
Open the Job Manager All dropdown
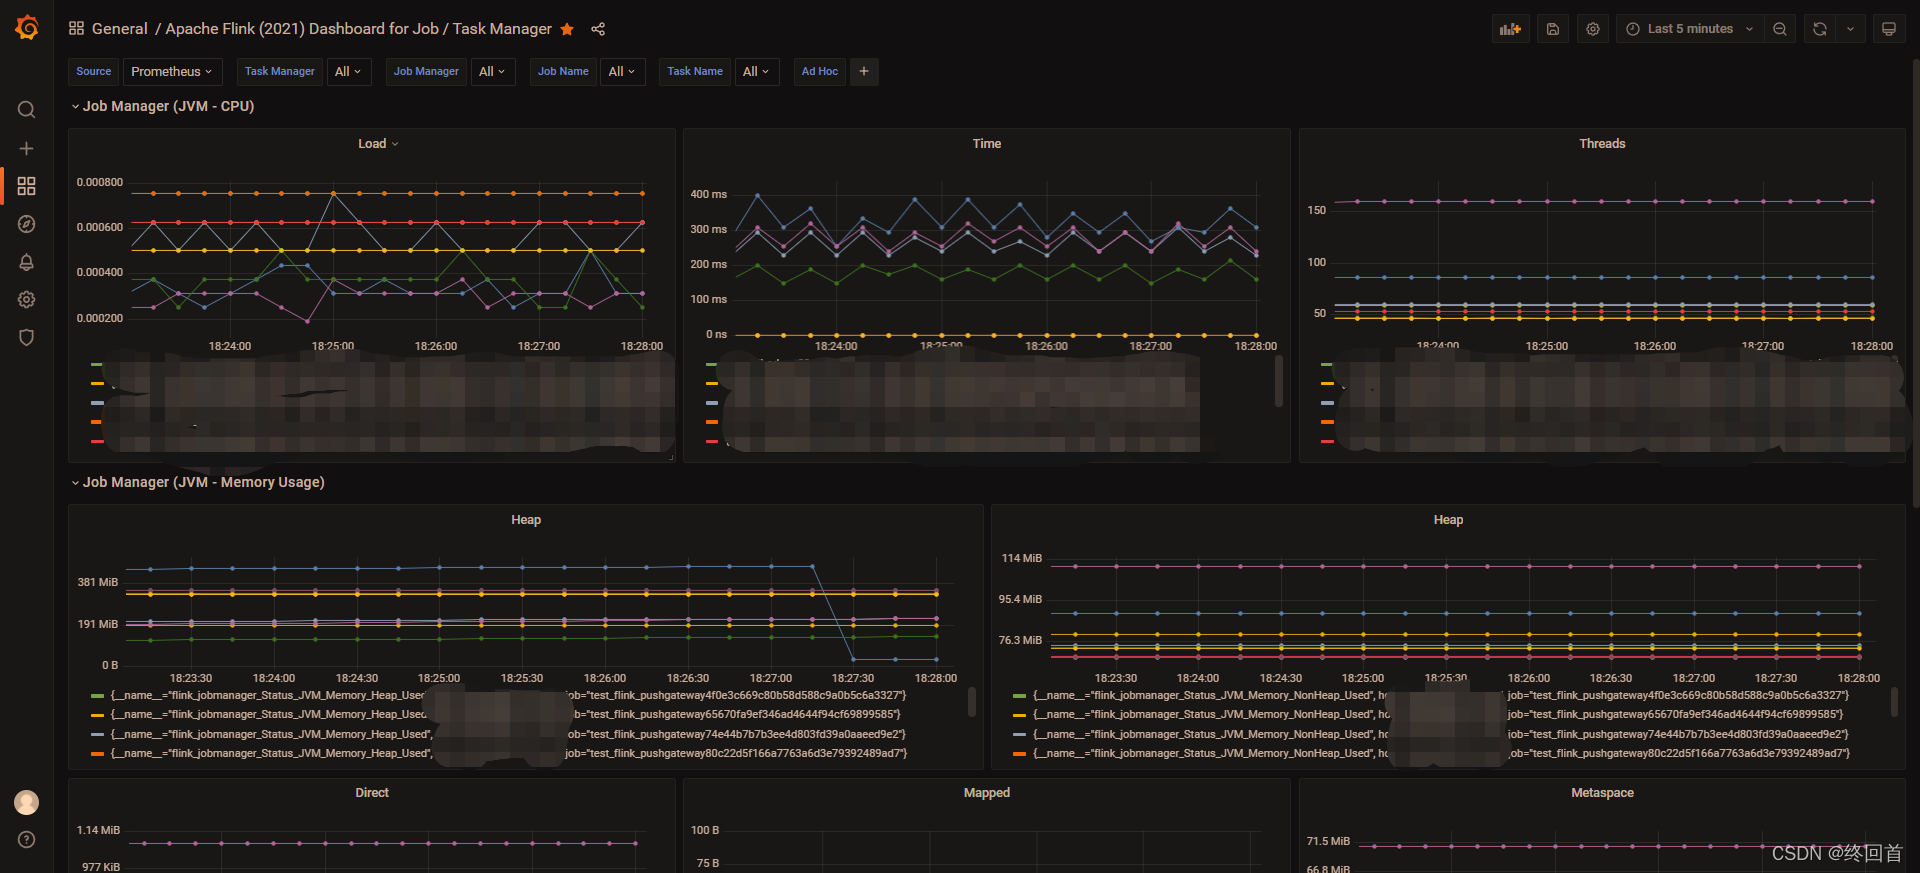click(x=493, y=71)
